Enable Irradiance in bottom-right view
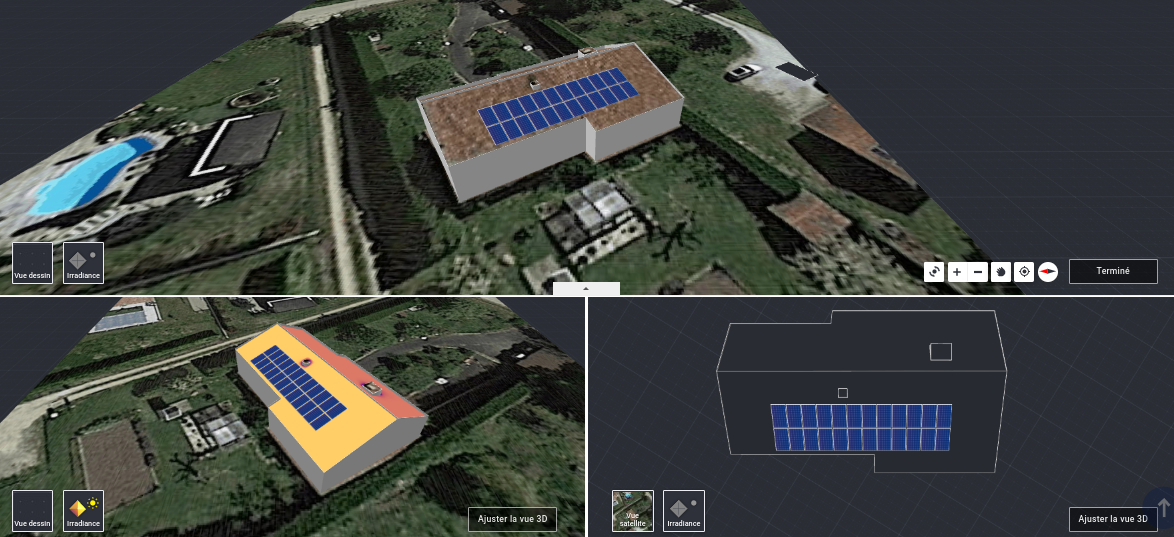The height and width of the screenshot is (537, 1174). click(x=684, y=510)
